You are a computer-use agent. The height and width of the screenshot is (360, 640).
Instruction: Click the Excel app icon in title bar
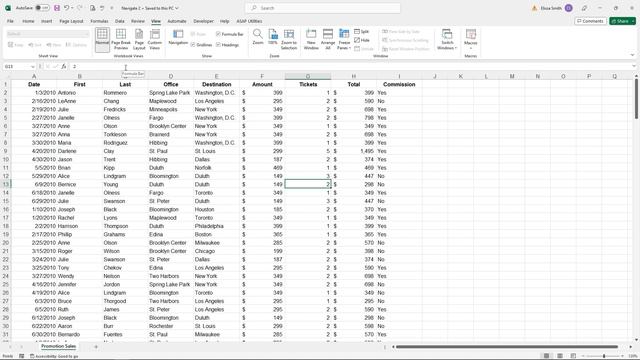tap(8, 8)
